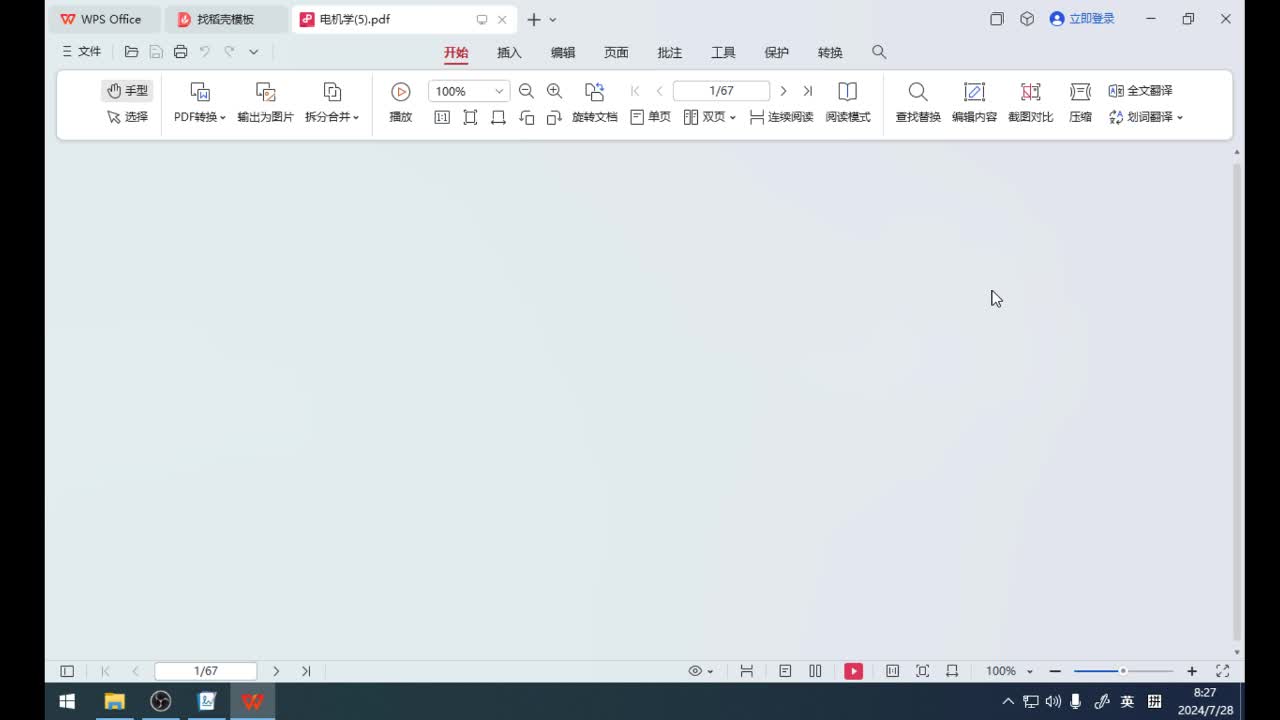This screenshot has height=720, width=1280.
Task: Click the open folder icon in quick toolbar
Action: tap(131, 51)
